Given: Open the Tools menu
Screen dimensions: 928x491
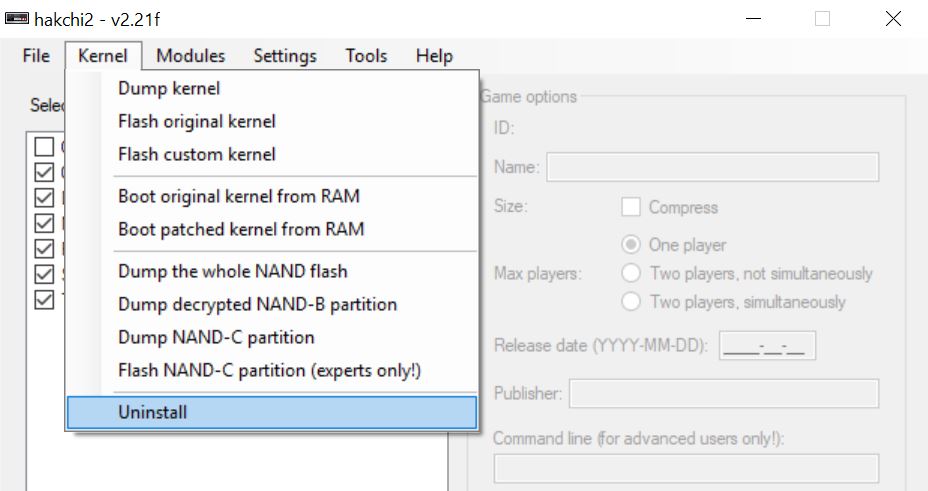Looking at the screenshot, I should [x=366, y=56].
